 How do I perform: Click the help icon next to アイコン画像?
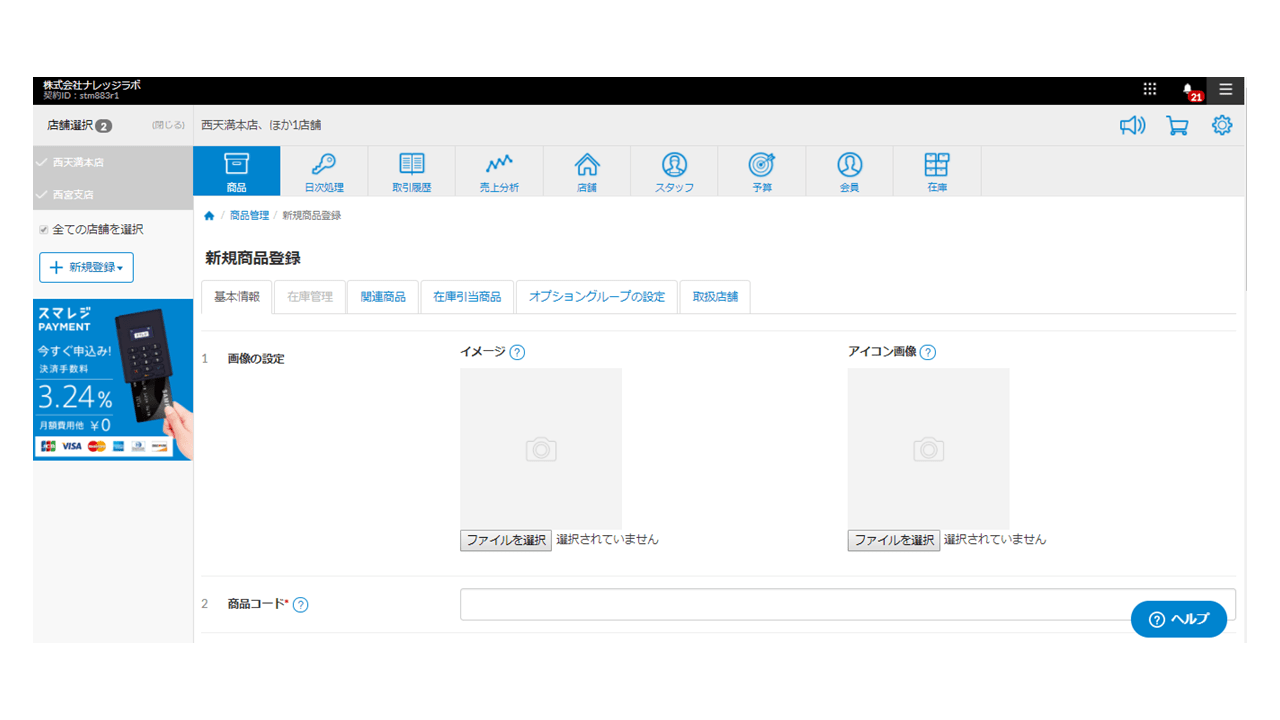click(928, 352)
